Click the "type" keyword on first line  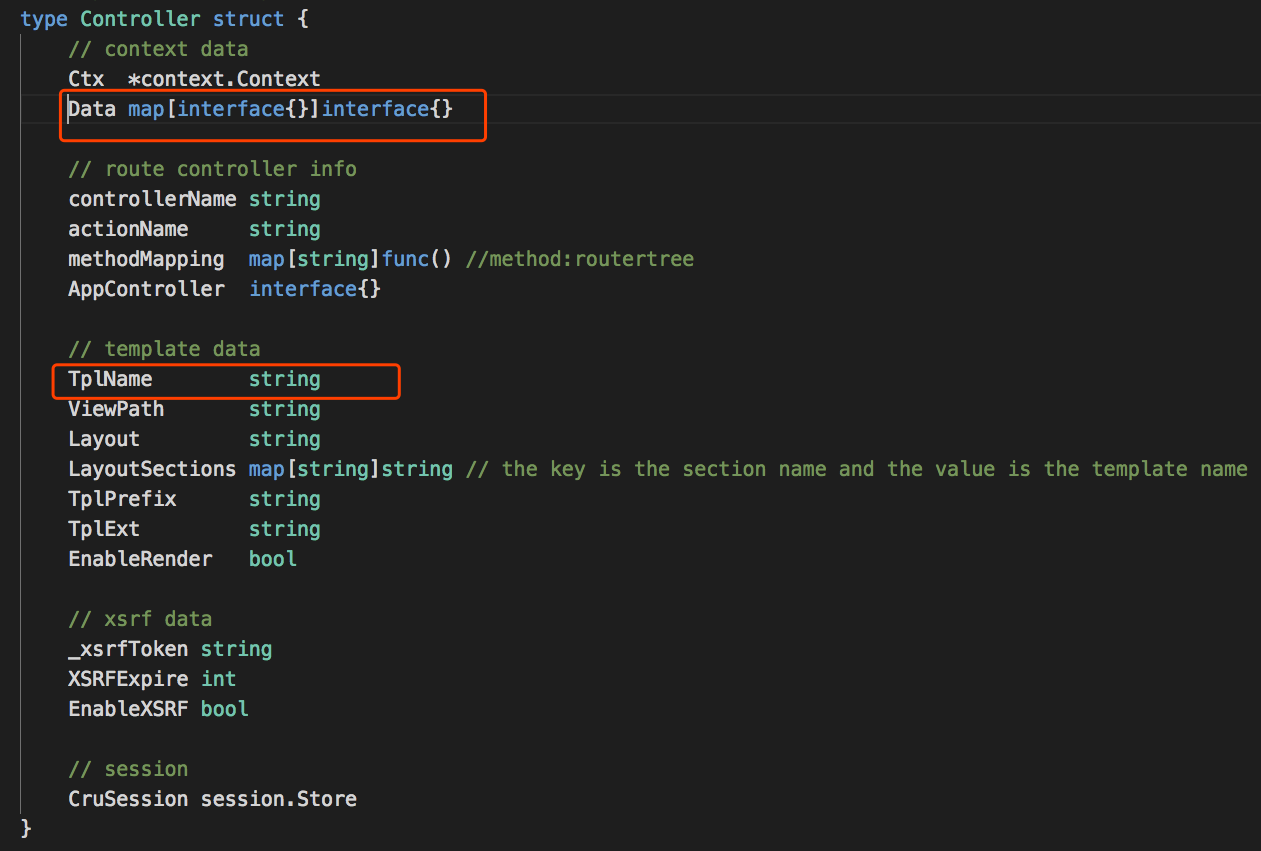[44, 19]
